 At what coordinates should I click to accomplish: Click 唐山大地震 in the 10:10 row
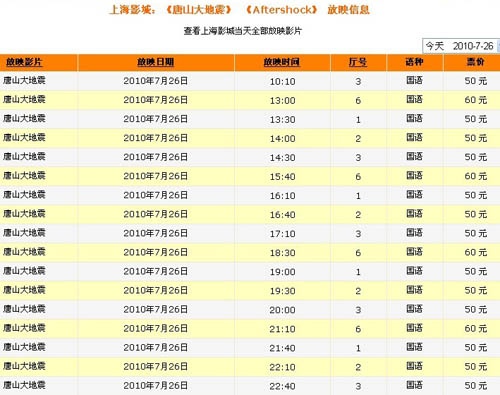pos(24,80)
